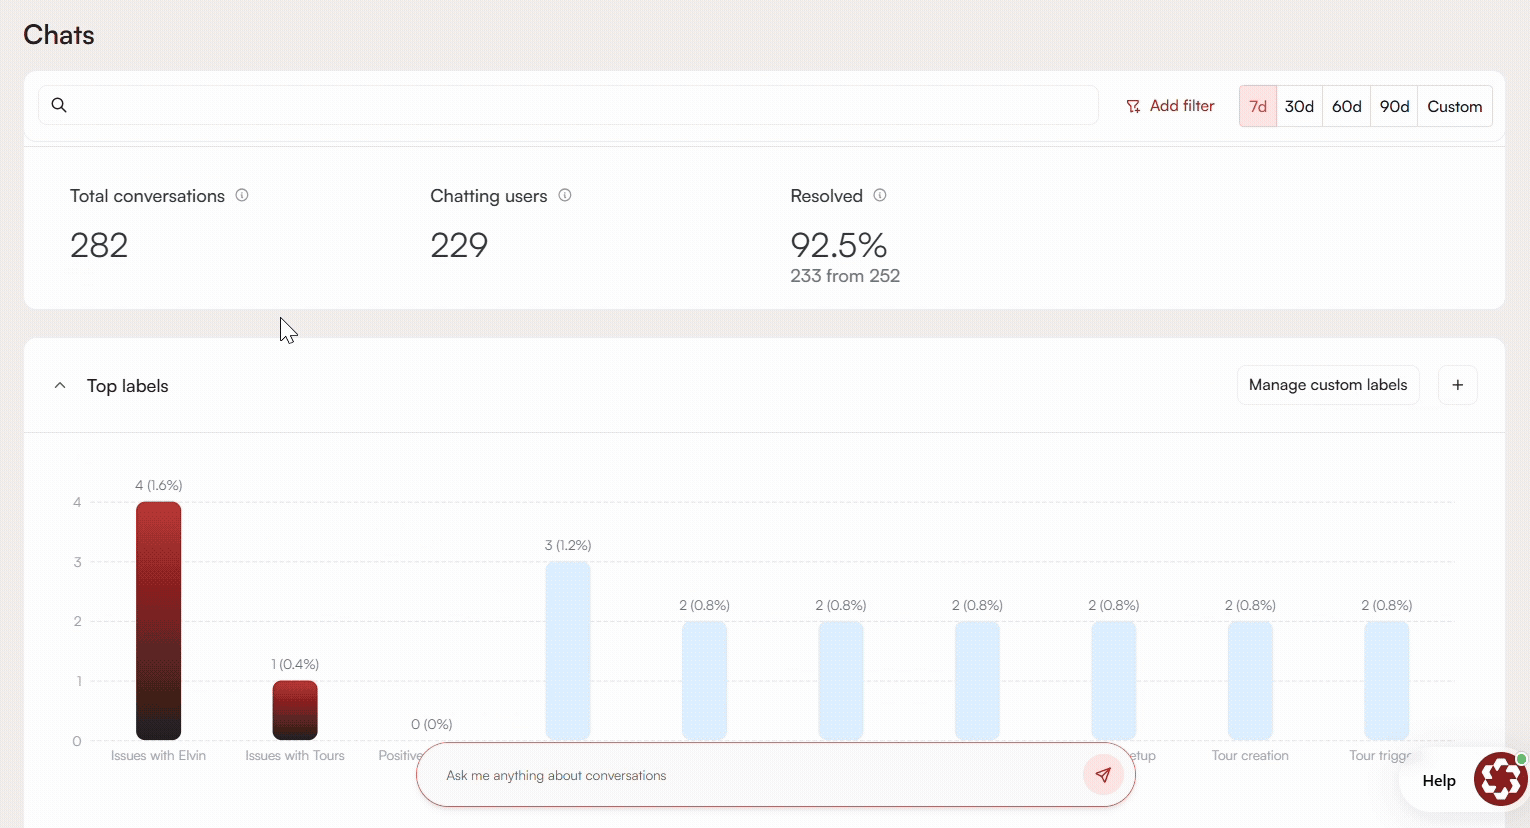Click the Issues with Tours axis label

tap(295, 756)
